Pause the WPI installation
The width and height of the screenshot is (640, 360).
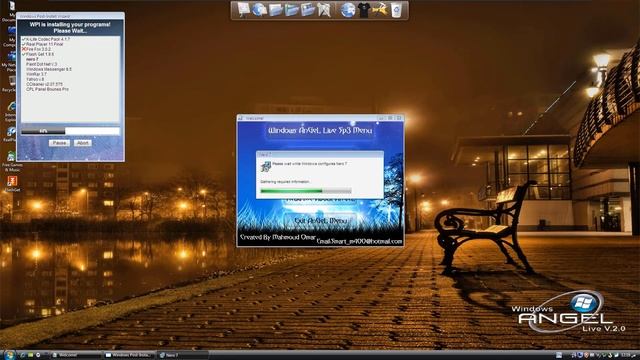point(60,143)
